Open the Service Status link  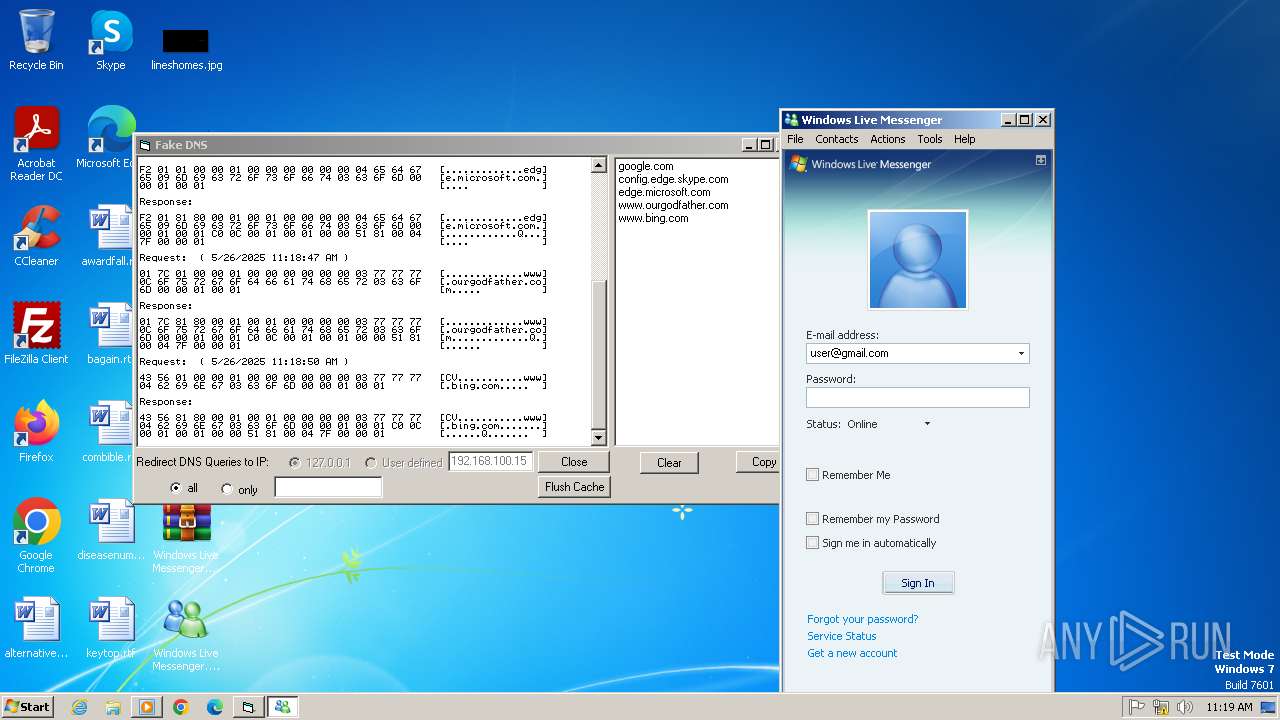[841, 636]
